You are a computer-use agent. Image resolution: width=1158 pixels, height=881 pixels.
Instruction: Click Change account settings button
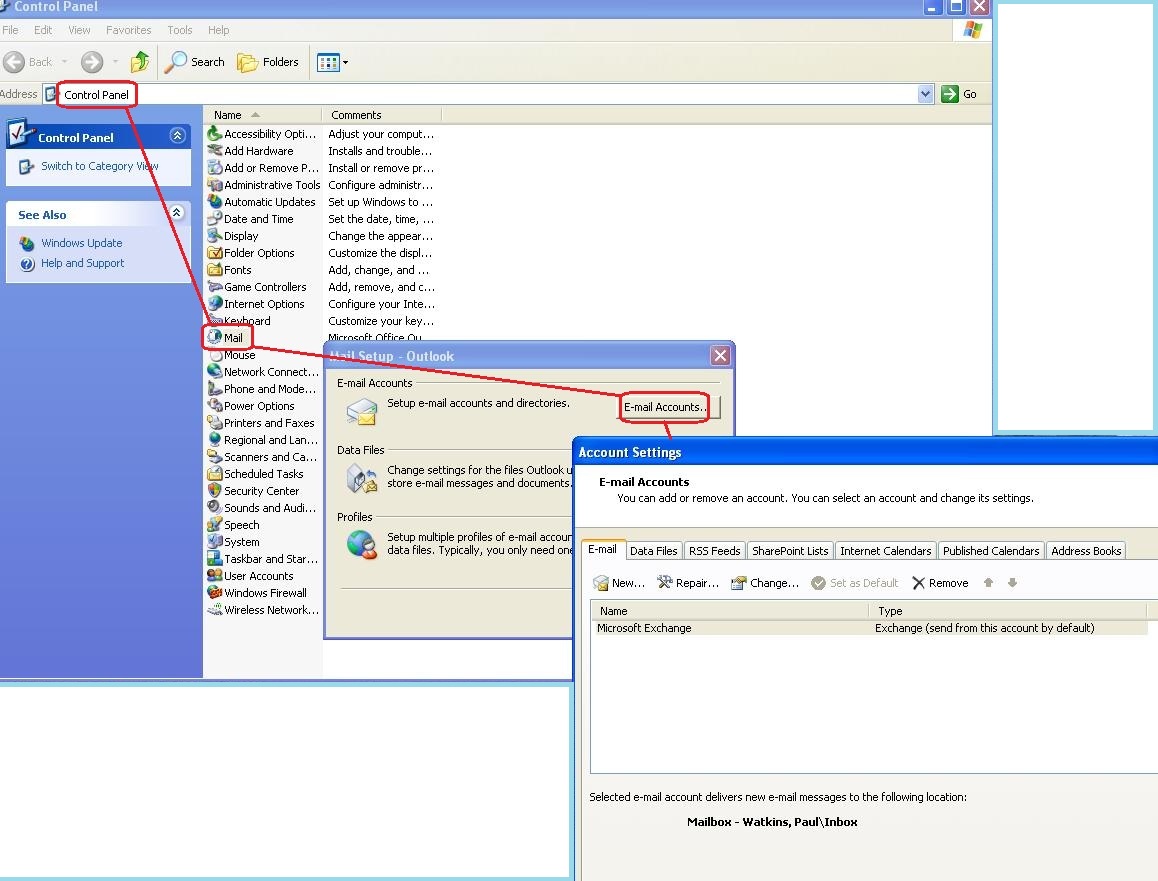(765, 583)
